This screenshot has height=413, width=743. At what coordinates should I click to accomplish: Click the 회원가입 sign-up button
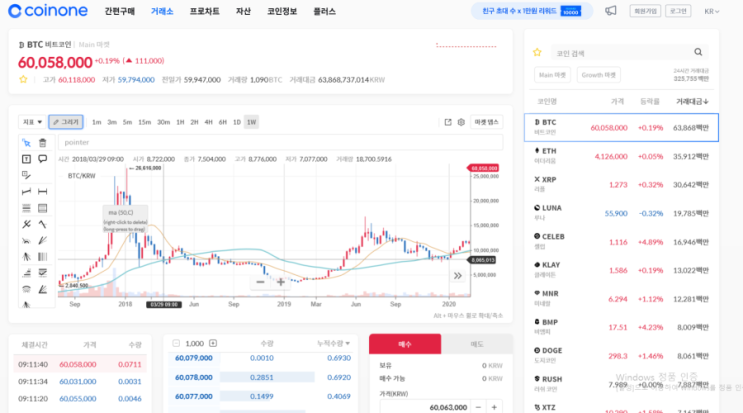645,11
